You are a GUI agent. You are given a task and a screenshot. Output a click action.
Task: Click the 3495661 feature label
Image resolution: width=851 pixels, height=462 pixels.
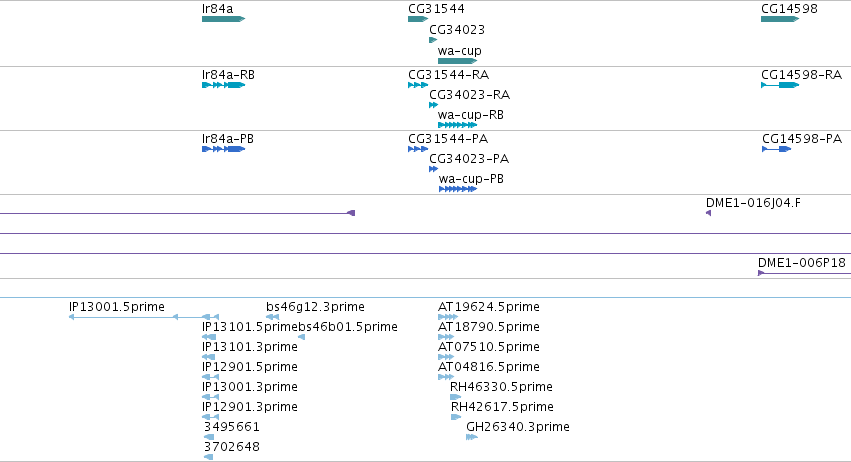(x=232, y=427)
